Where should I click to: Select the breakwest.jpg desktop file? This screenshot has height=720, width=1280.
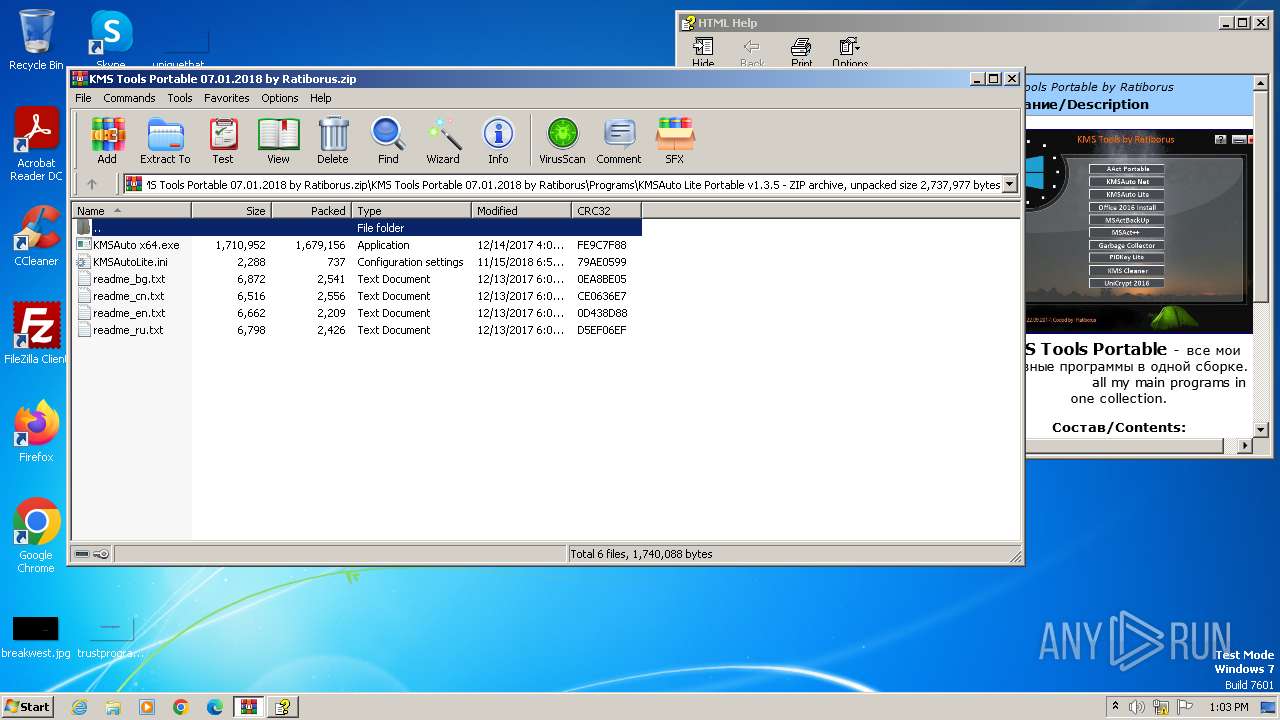(36, 637)
